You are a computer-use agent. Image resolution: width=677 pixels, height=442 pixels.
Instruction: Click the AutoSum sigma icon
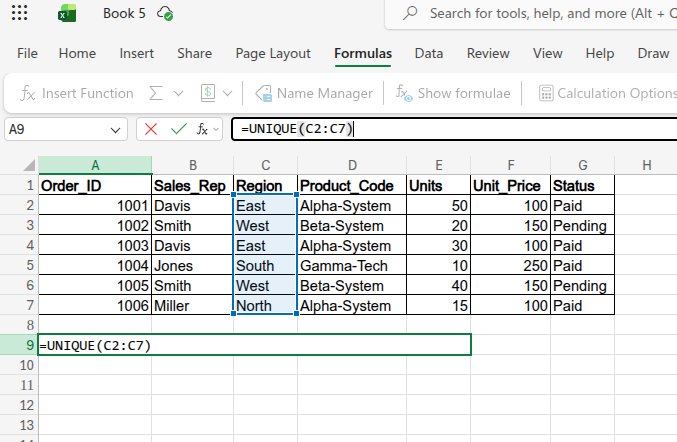point(156,93)
